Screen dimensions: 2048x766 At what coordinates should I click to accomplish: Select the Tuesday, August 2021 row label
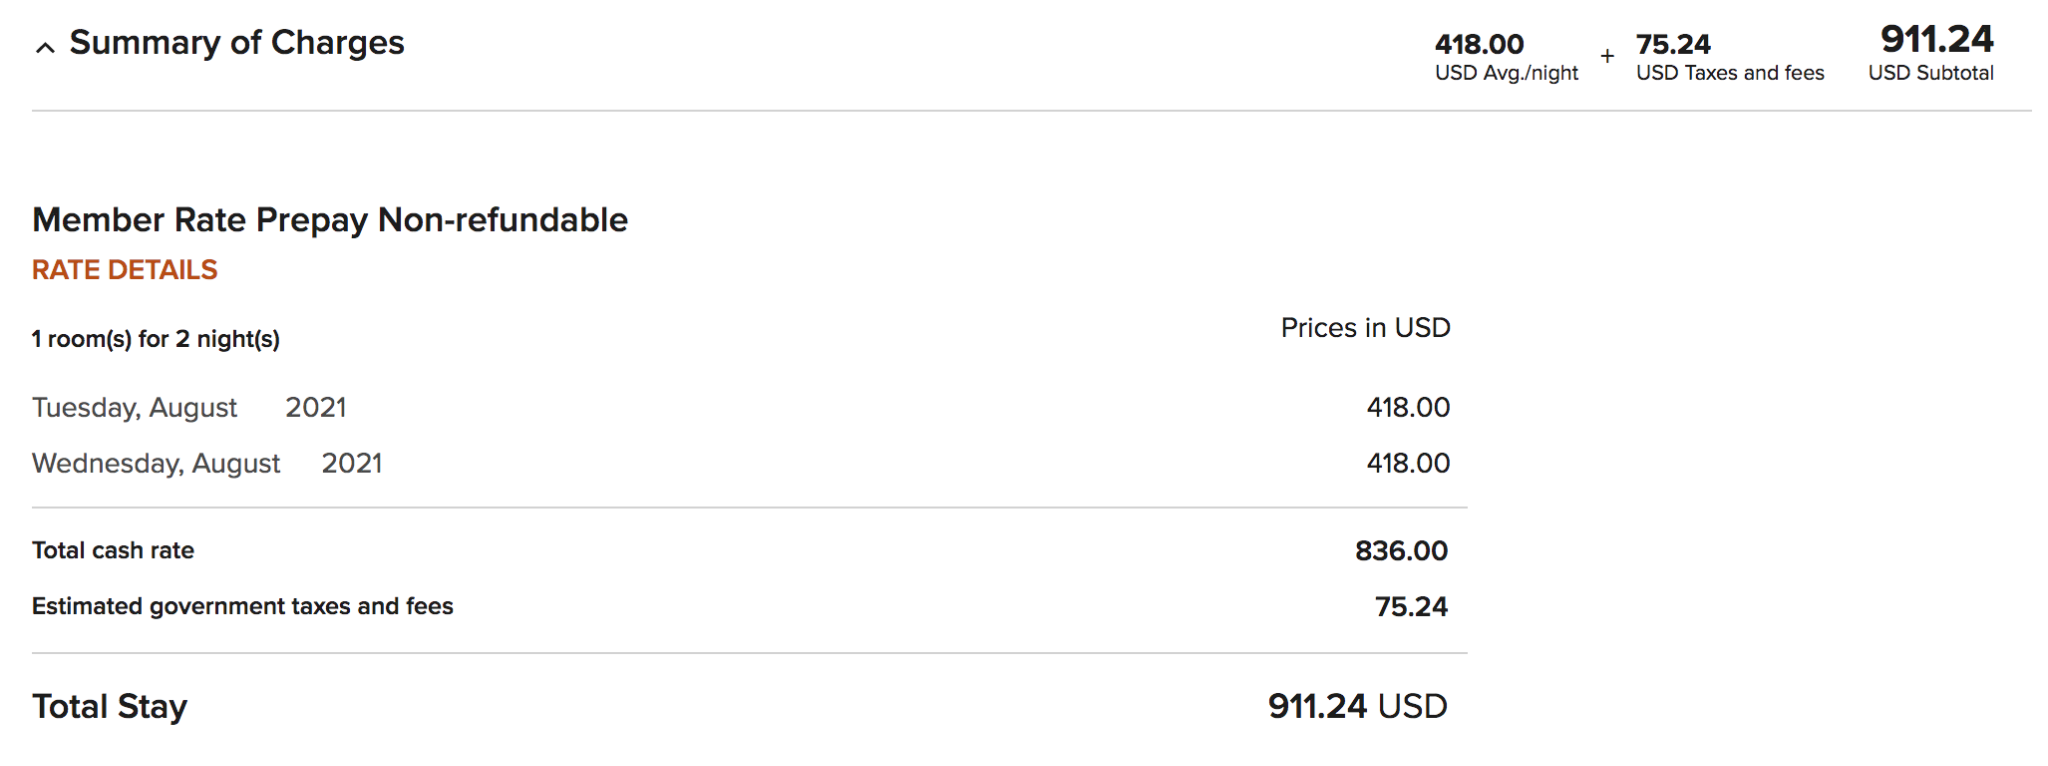tap(189, 408)
